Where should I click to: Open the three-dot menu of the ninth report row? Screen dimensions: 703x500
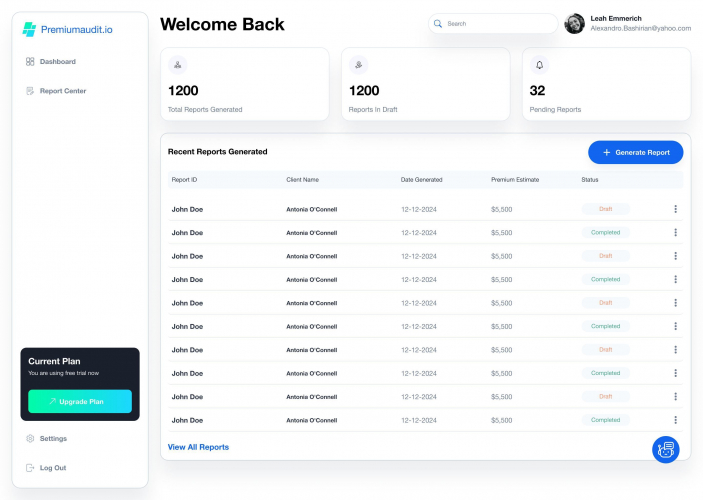pyautogui.click(x=676, y=396)
